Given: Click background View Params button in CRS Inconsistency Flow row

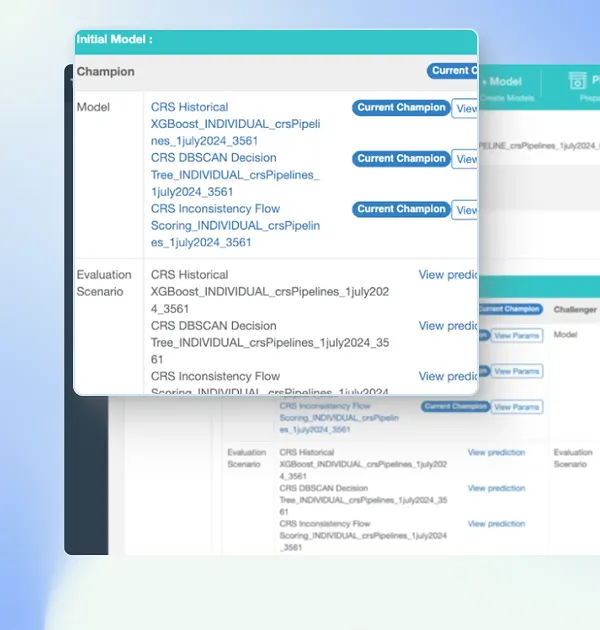Looking at the screenshot, I should [x=517, y=407].
